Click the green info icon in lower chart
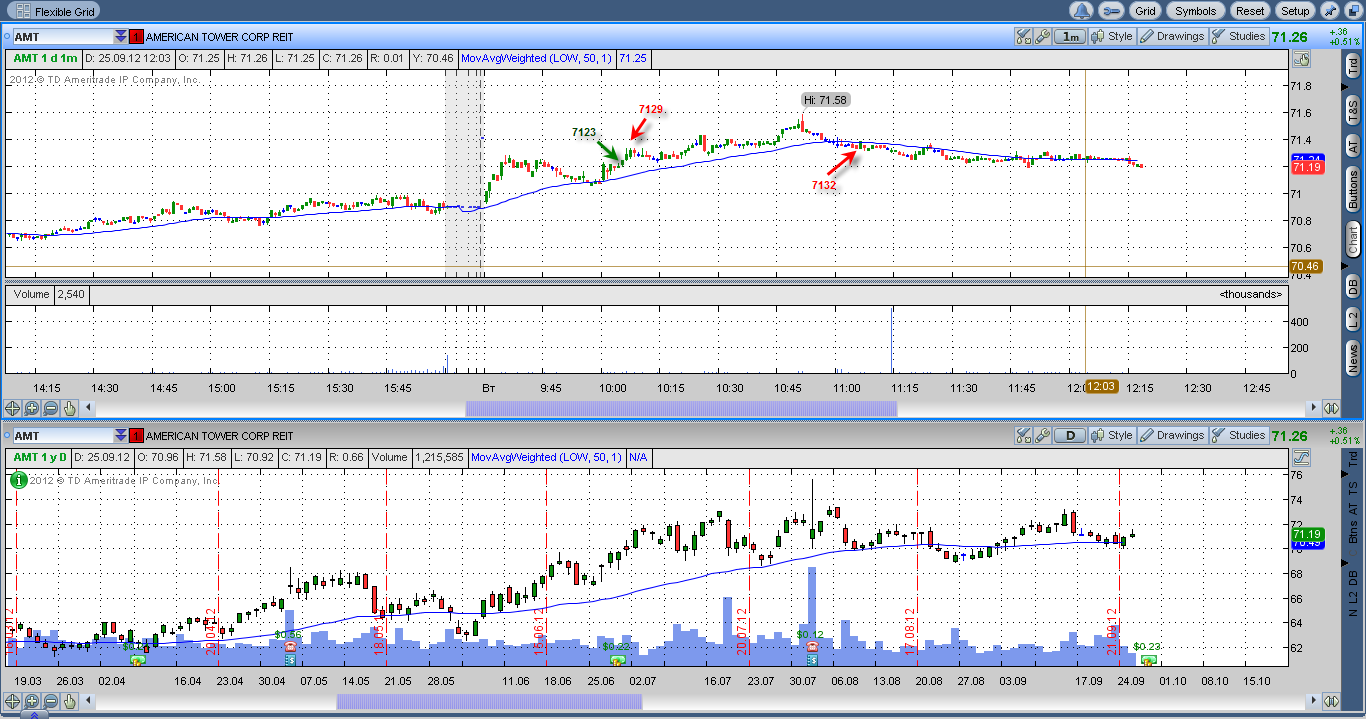Screen dimensions: 1366x719 (17, 479)
